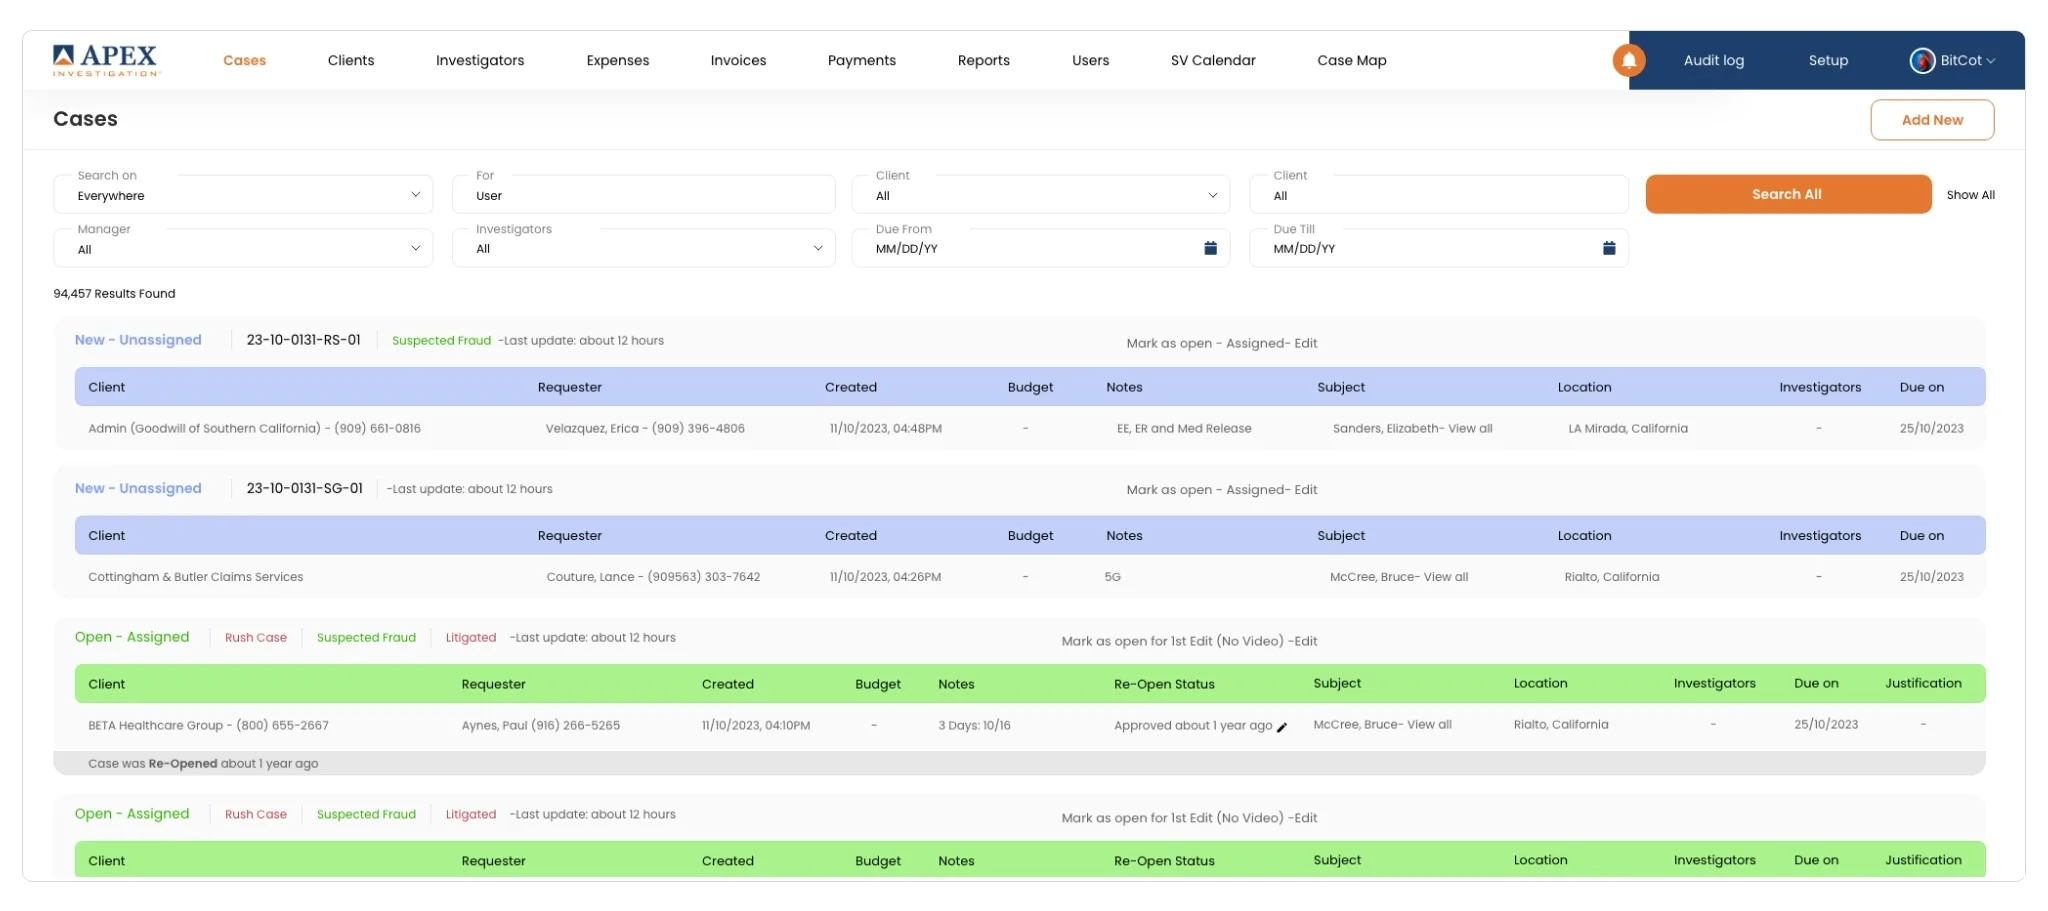Open the BitCot account menu chevron
This screenshot has height=911, width=2048.
1991,61
